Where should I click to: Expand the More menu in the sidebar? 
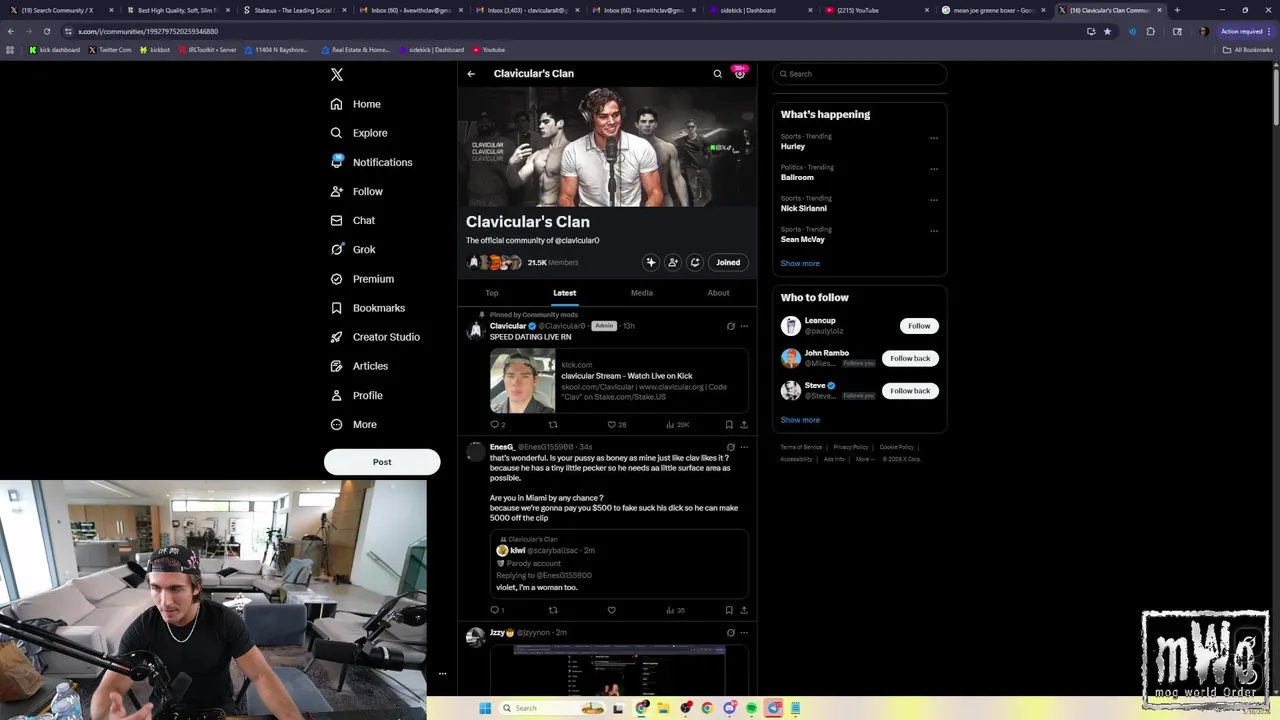354,424
